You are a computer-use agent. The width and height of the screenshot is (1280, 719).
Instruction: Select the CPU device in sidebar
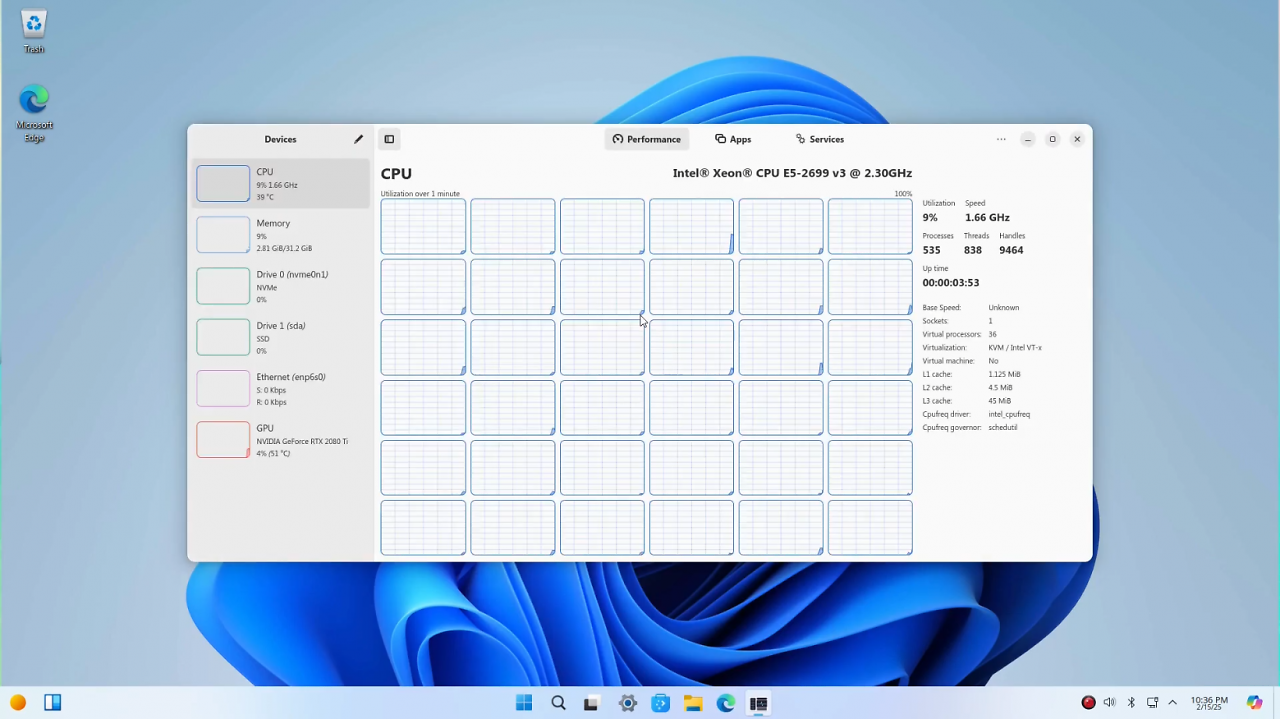point(281,184)
